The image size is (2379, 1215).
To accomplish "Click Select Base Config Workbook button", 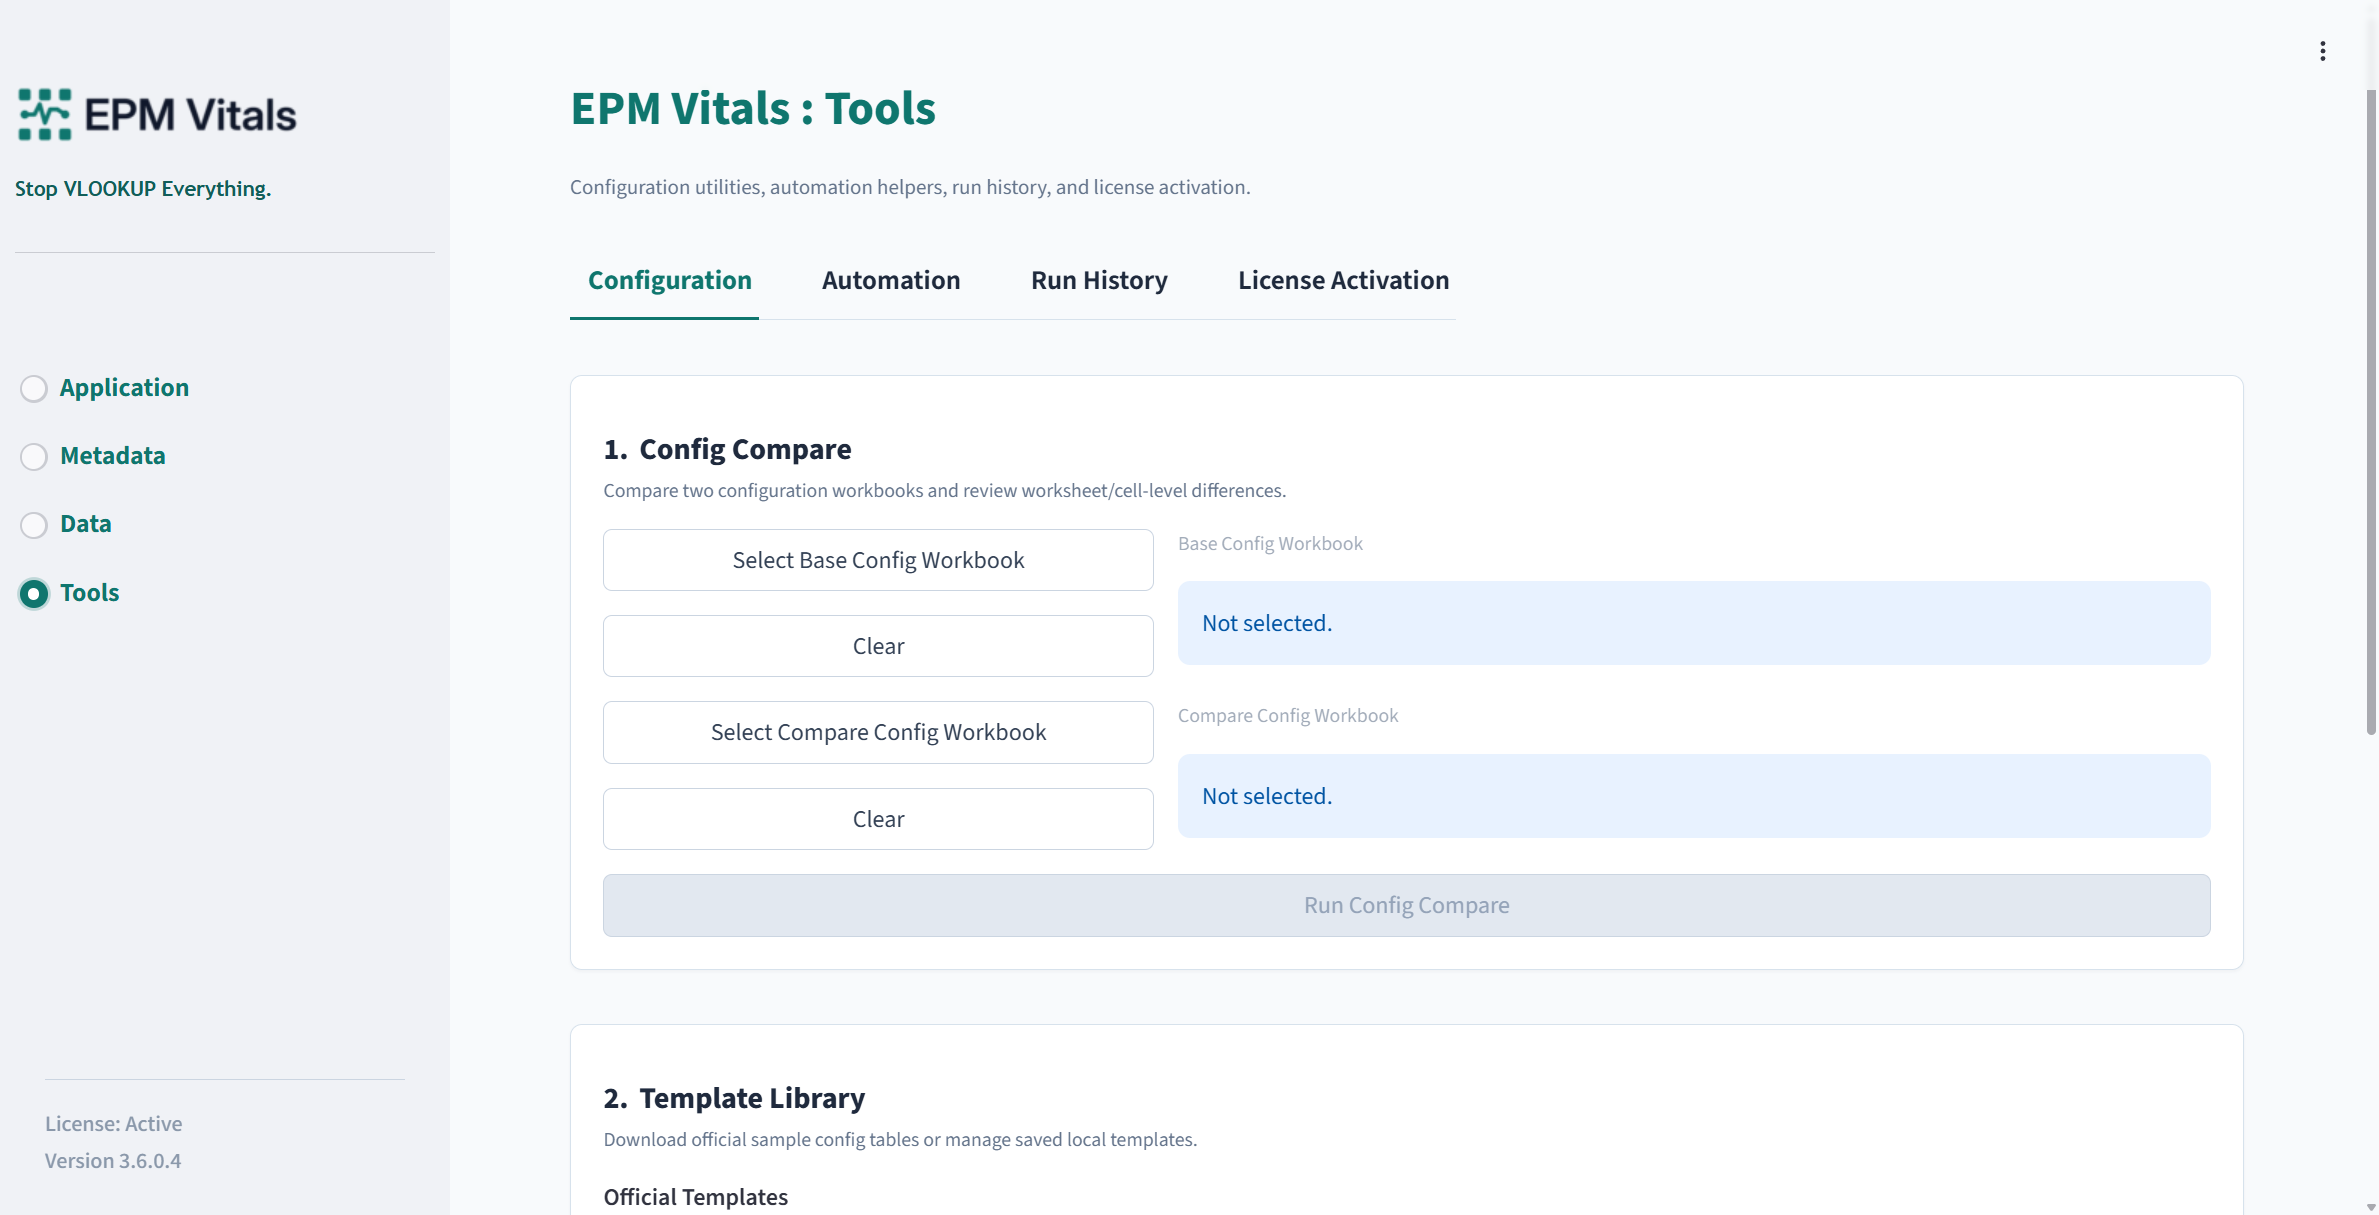I will pos(878,560).
